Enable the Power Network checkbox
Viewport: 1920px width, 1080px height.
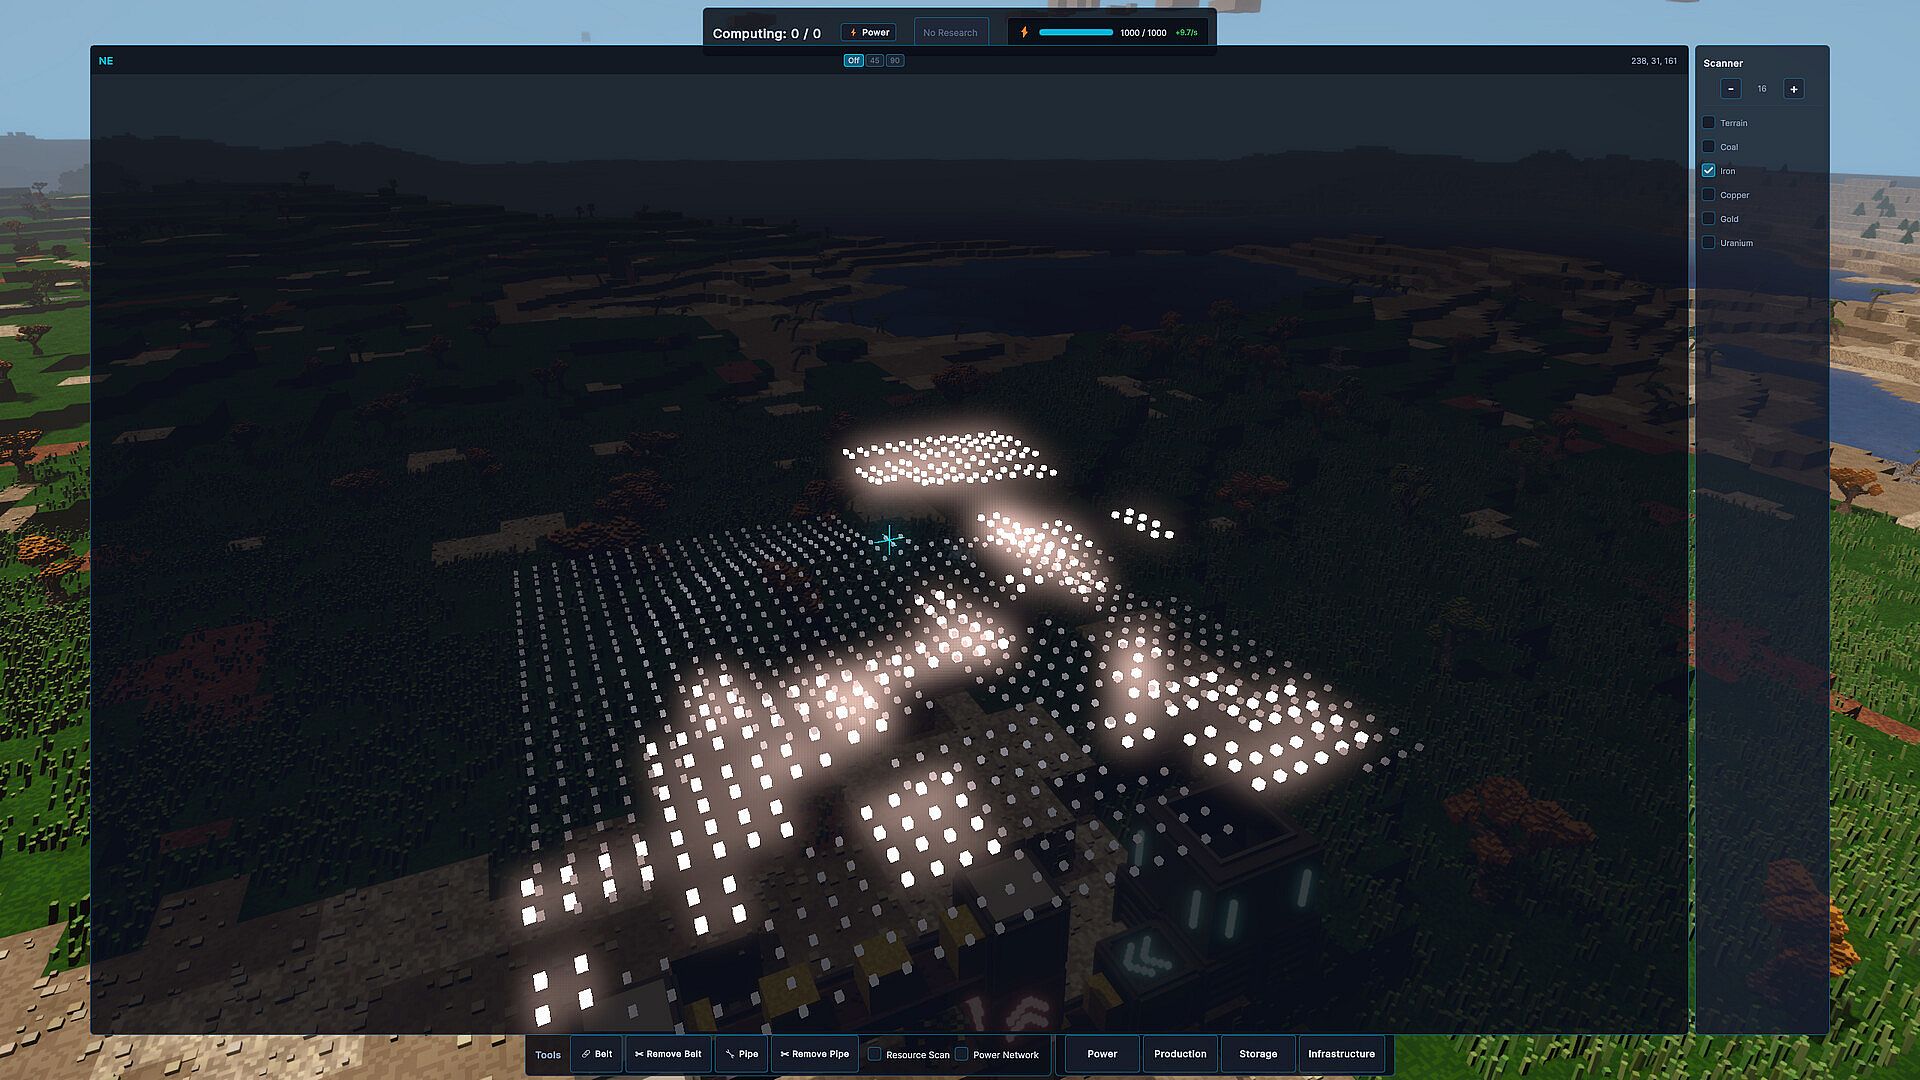coord(962,1054)
